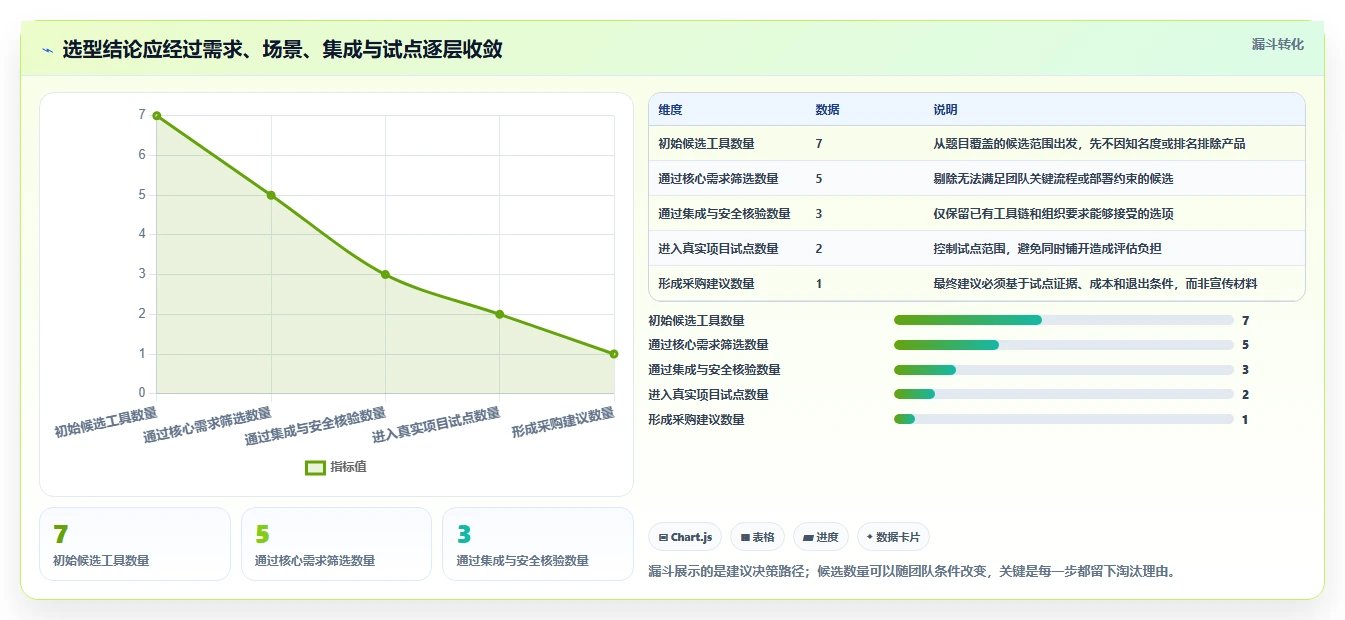Click the 说明 table column header
1345x620 pixels.
945,109
